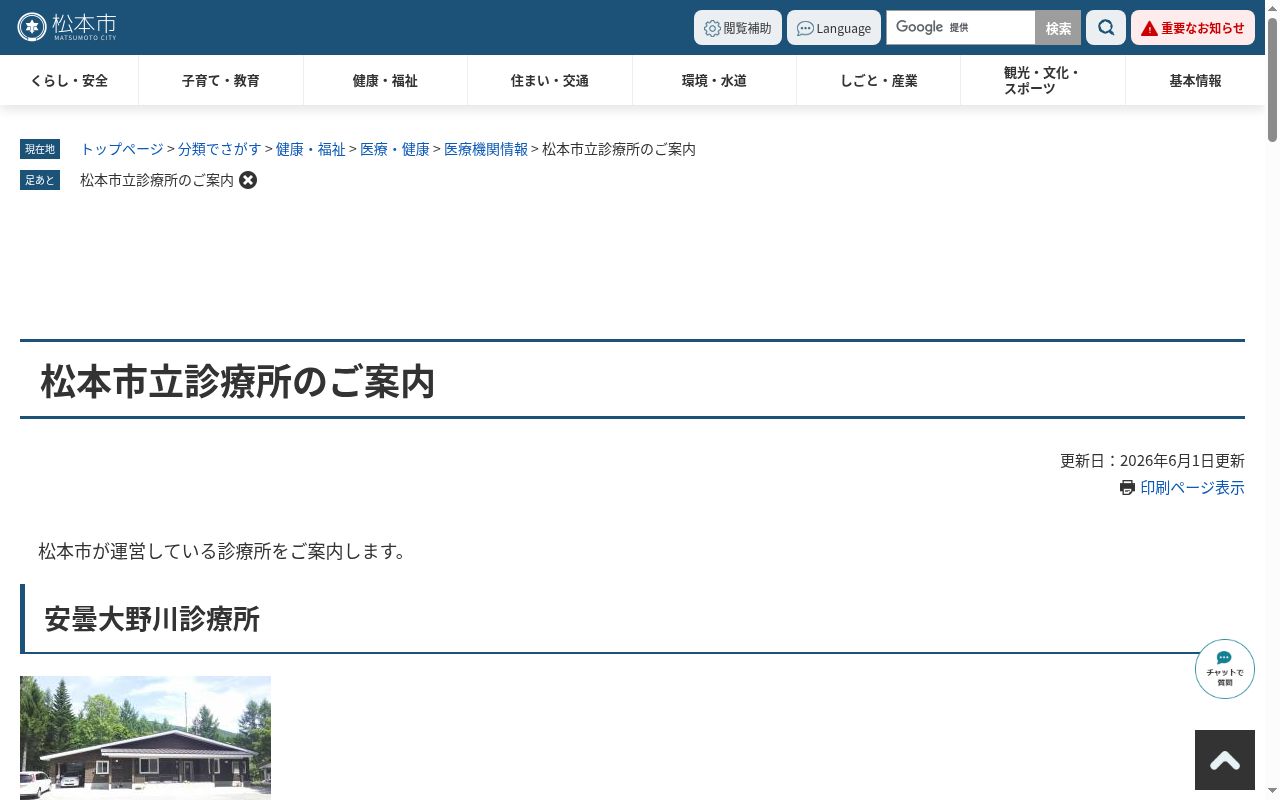Click the printer icon
Screen dimensions: 1280x800
coord(1128,487)
